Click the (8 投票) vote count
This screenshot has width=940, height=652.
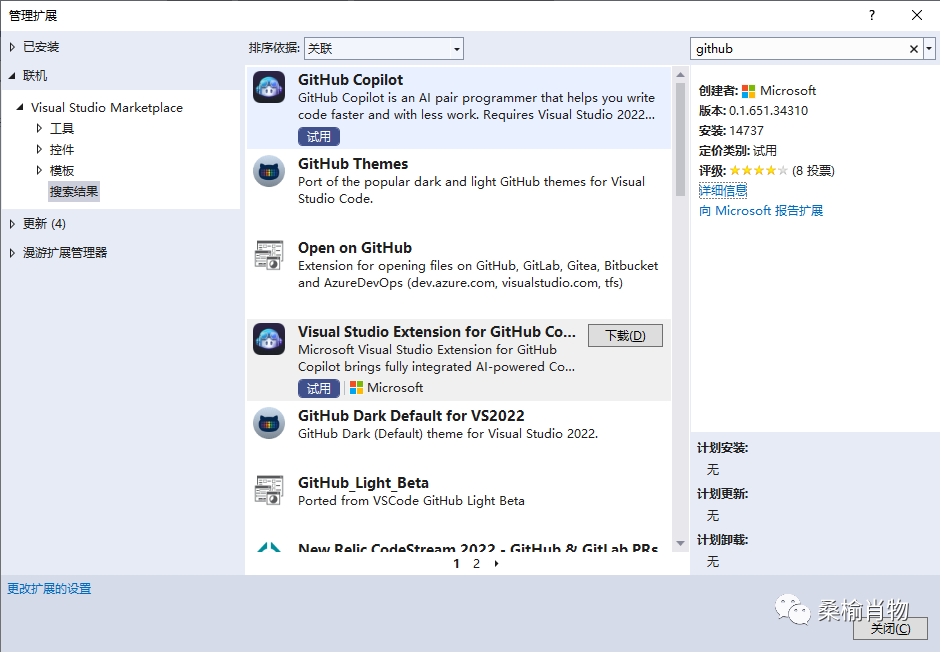coord(813,171)
